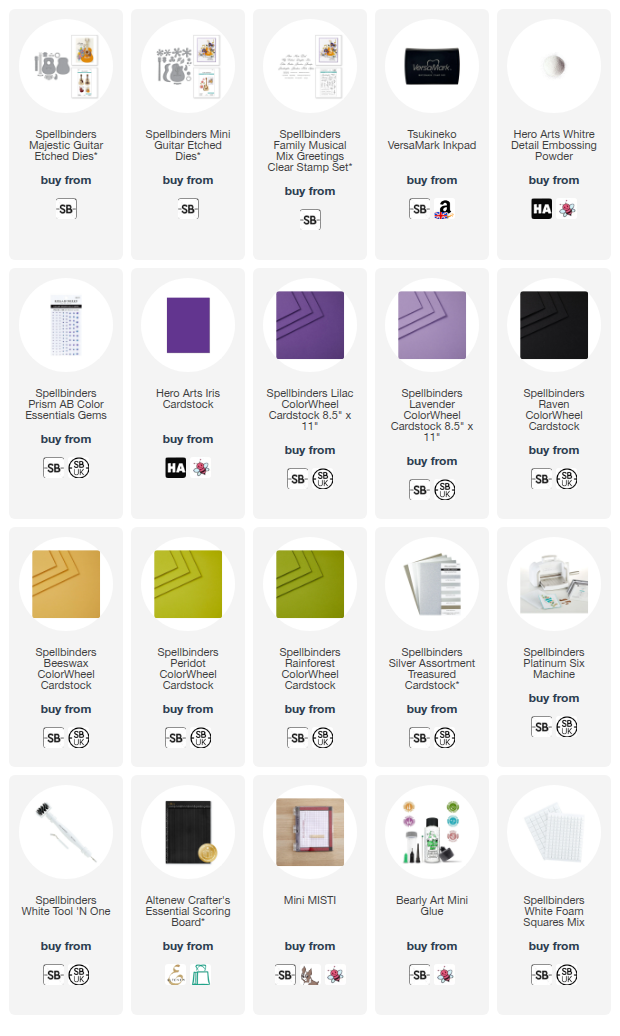The width and height of the screenshot is (620, 1036).
Task: Click the Lavender ColorWheel Cardstock thumbnail
Action: 432,325
